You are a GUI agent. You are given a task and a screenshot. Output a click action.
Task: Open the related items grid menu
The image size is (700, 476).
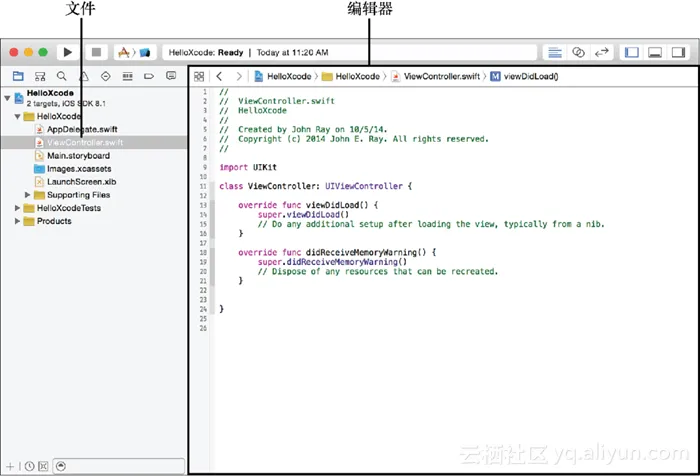199,76
